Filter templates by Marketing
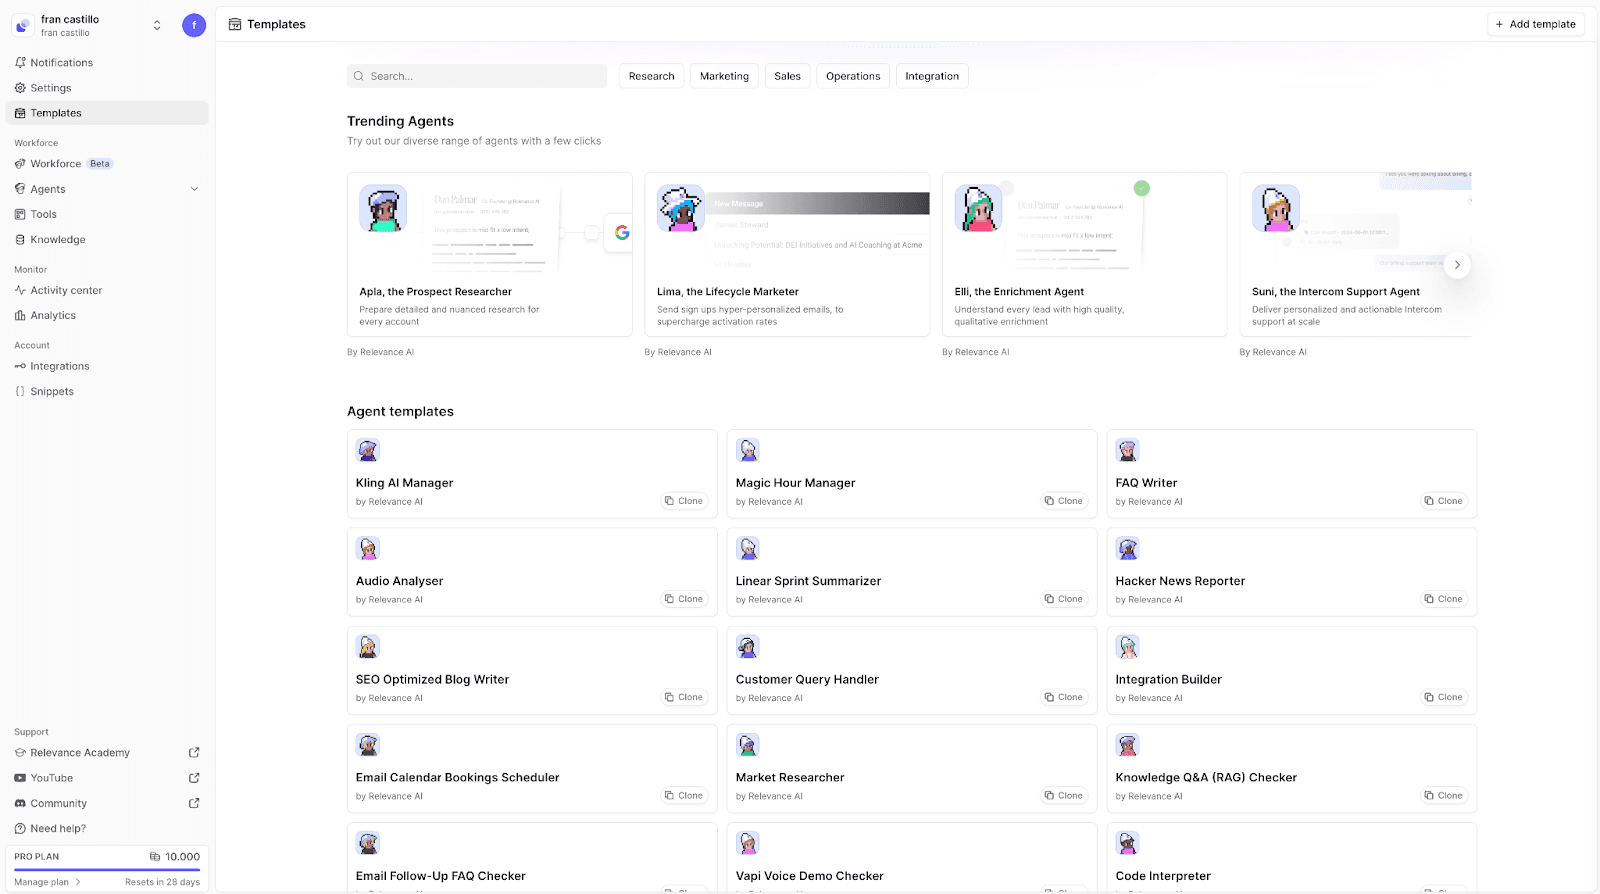1600x894 pixels. point(724,76)
